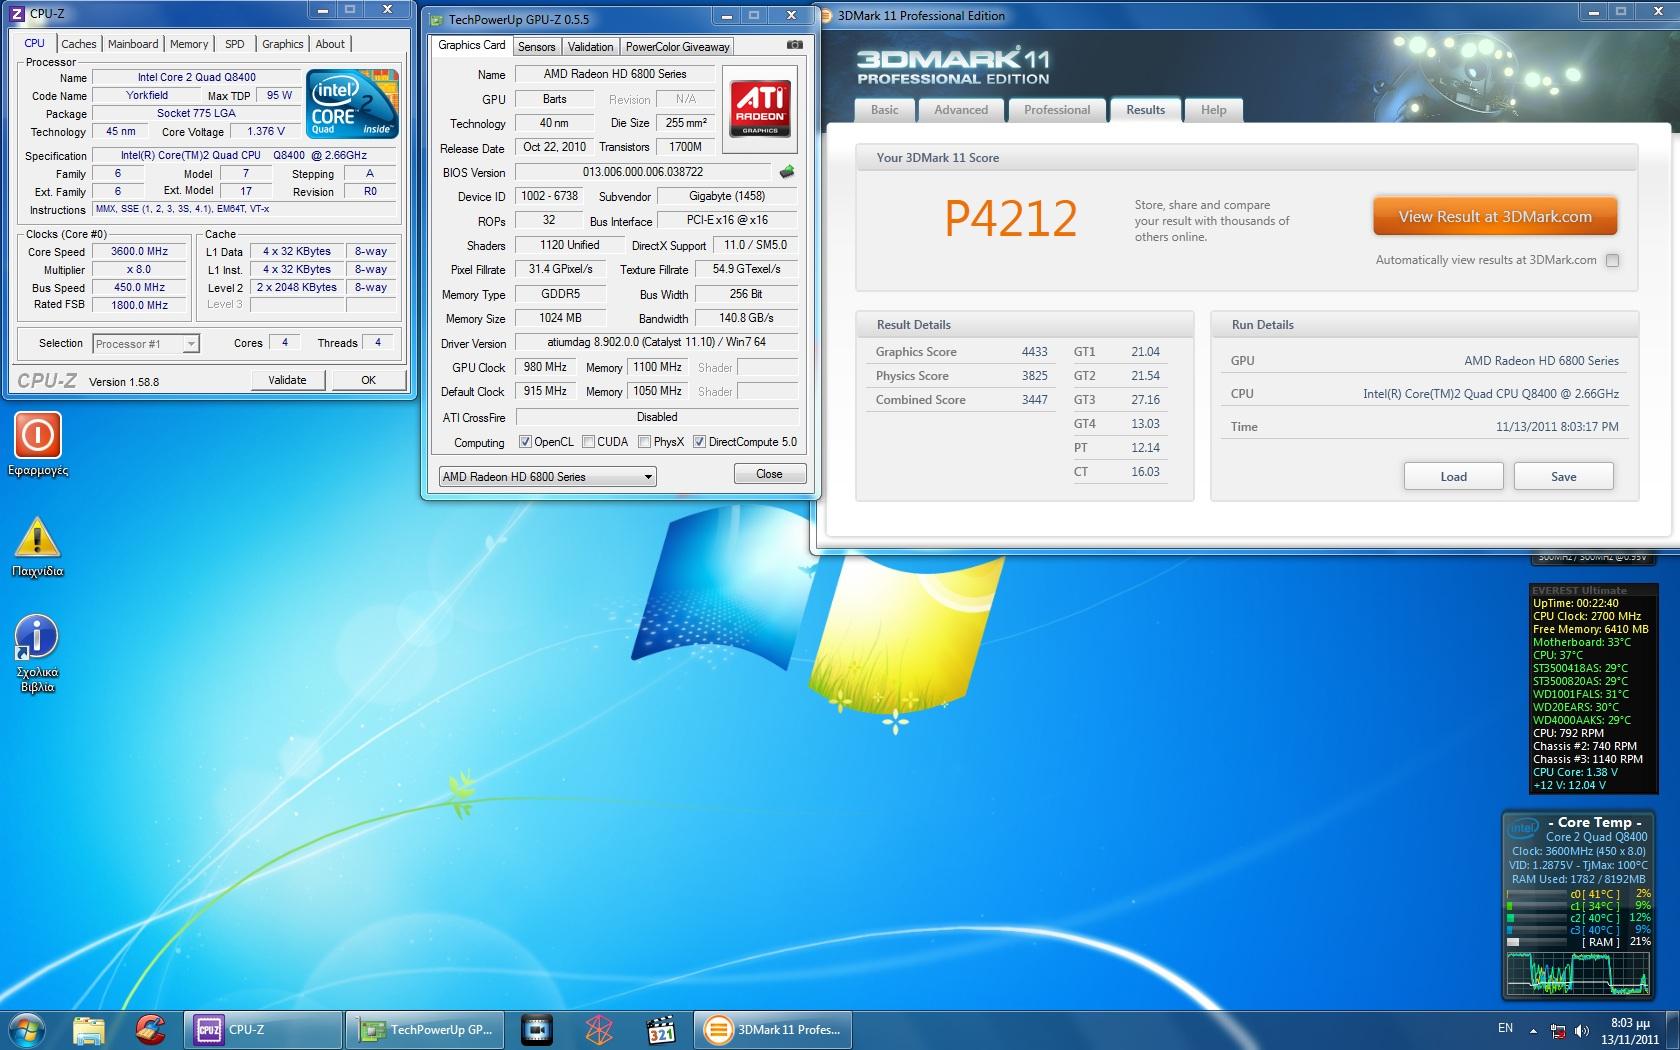Screen dimensions: 1680x1050
Task: Click the OK button in CPU-Z
Action: click(x=369, y=380)
